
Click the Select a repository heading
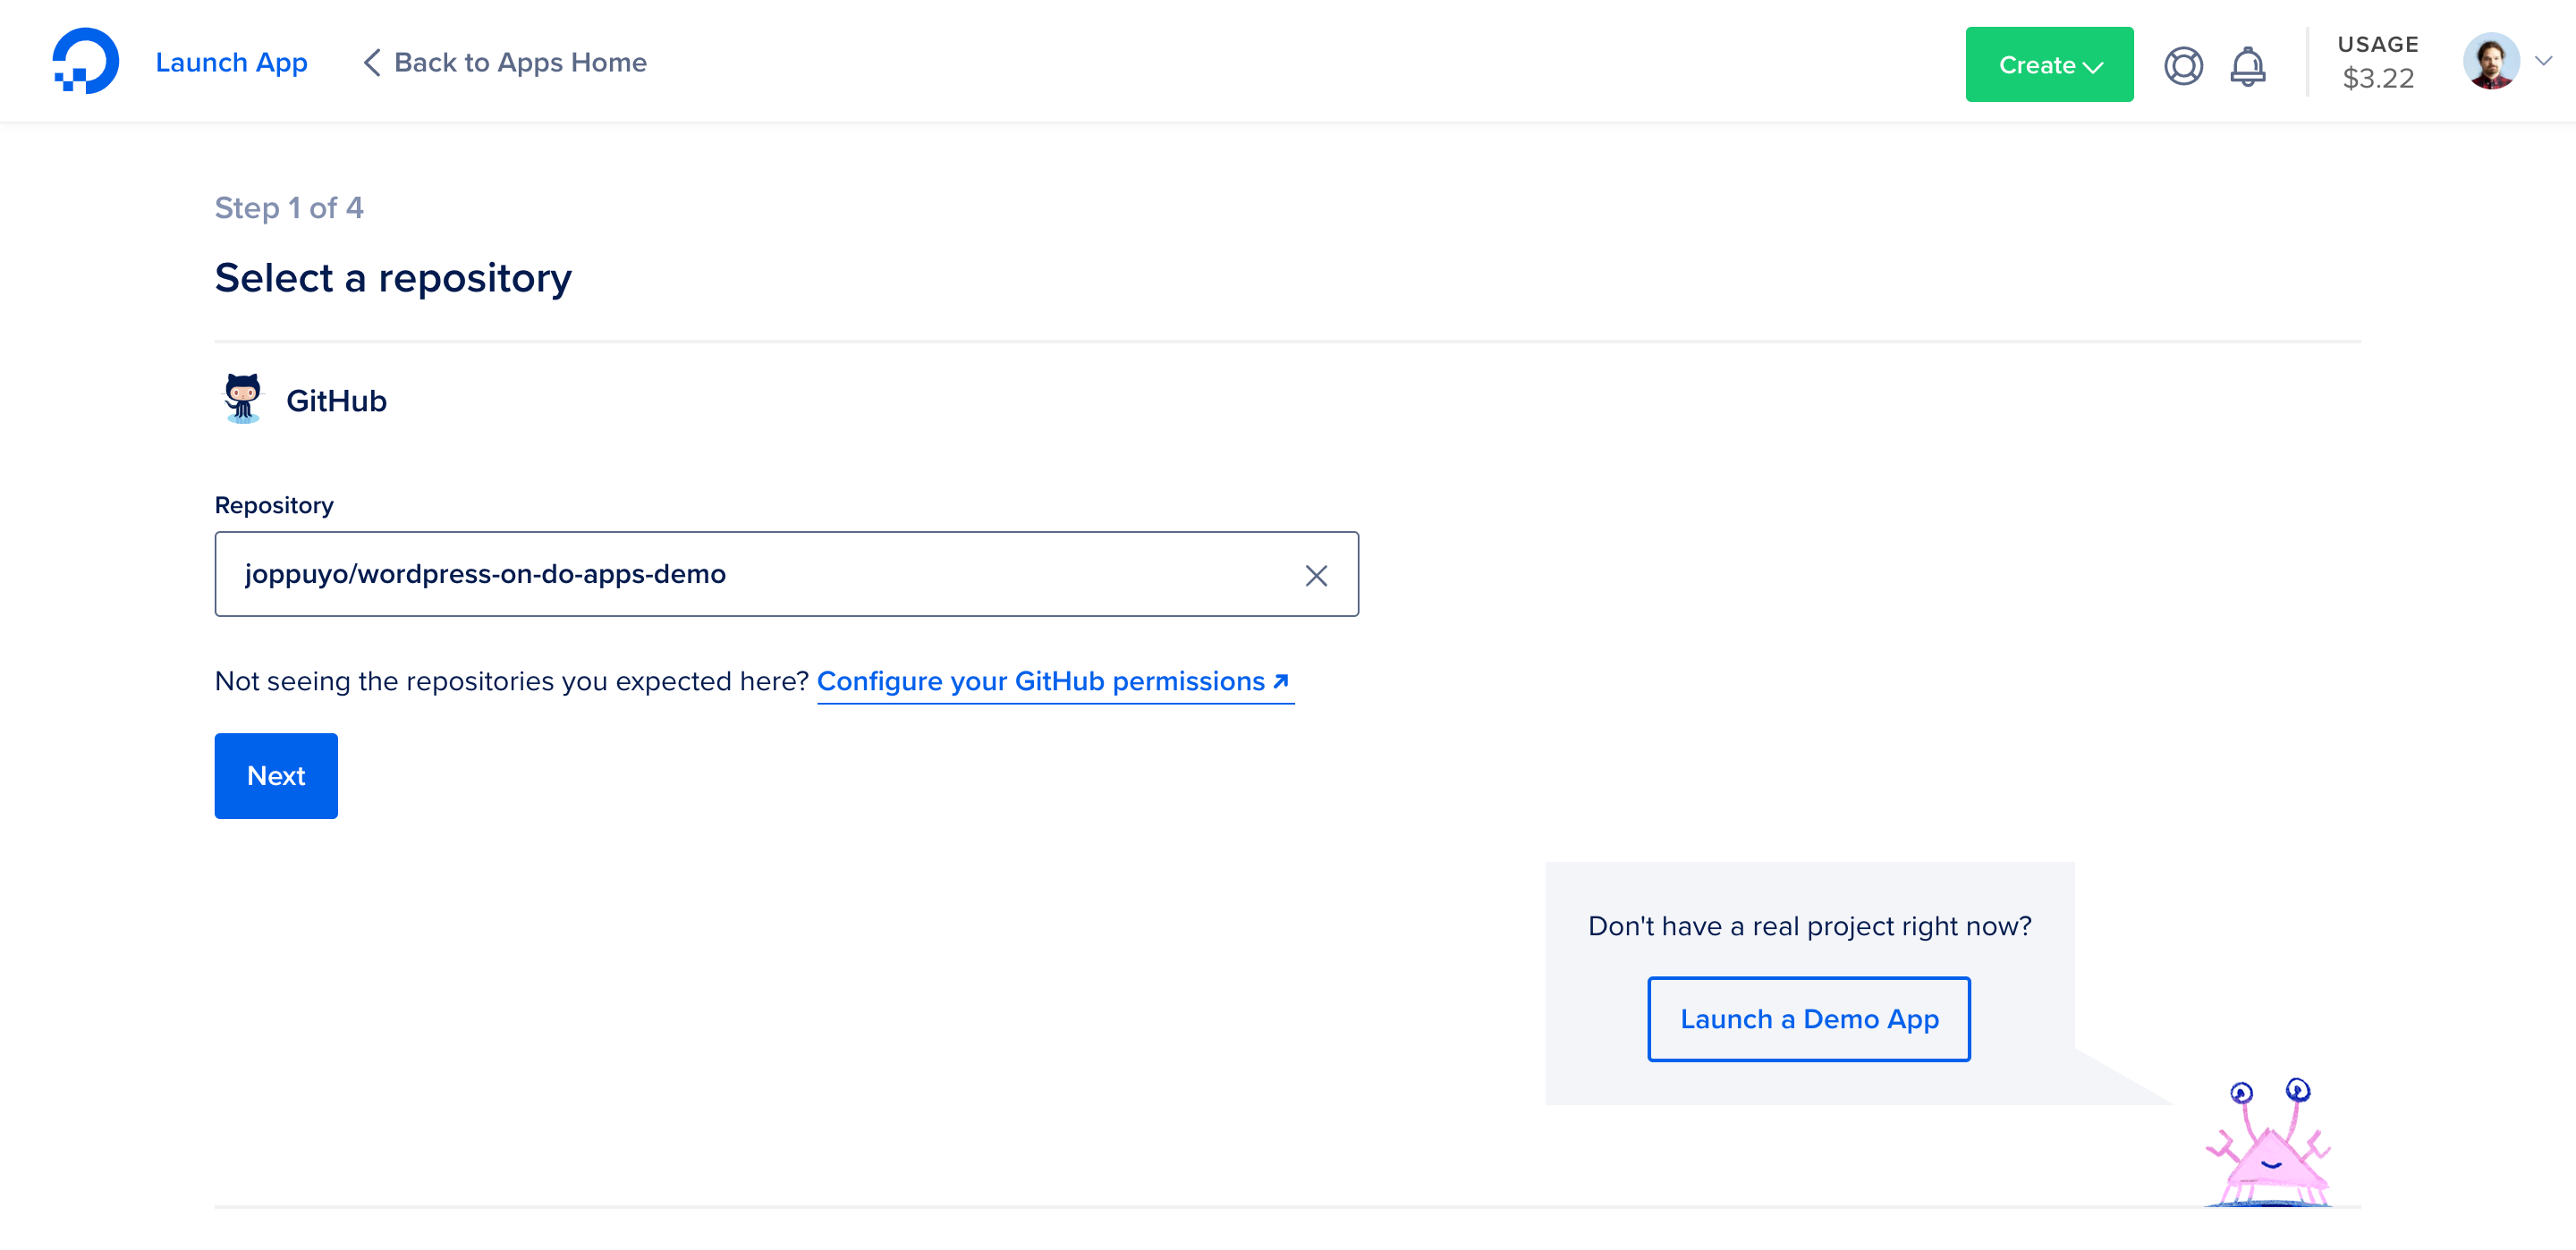point(393,278)
